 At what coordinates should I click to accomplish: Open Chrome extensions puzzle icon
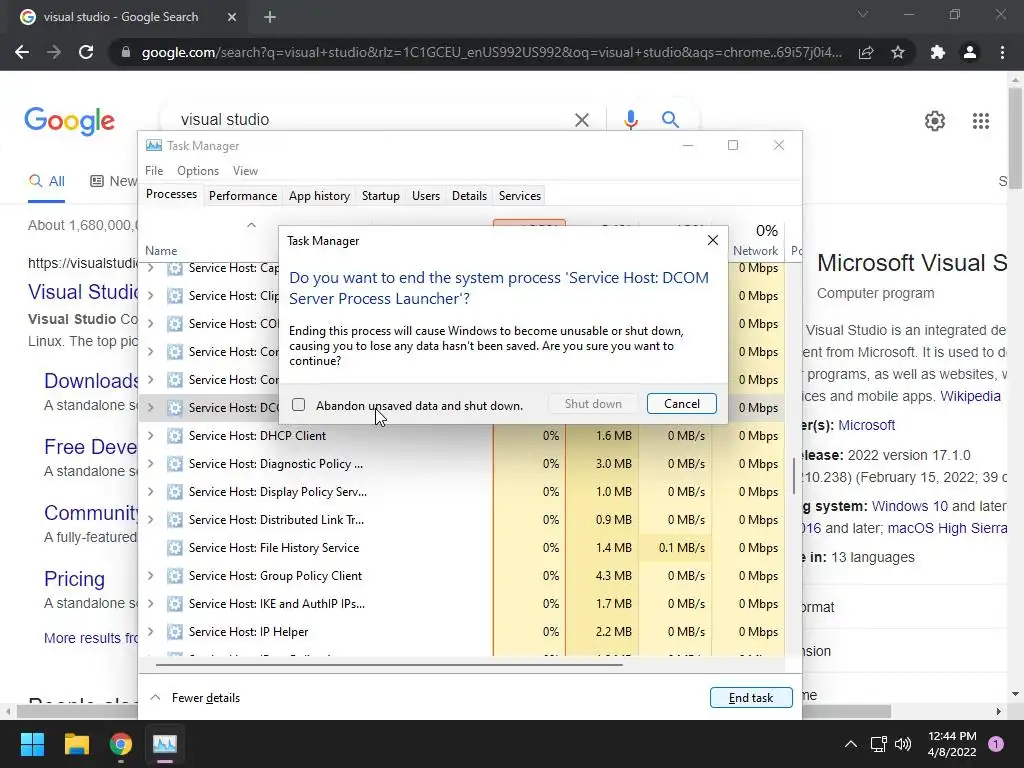point(938,52)
